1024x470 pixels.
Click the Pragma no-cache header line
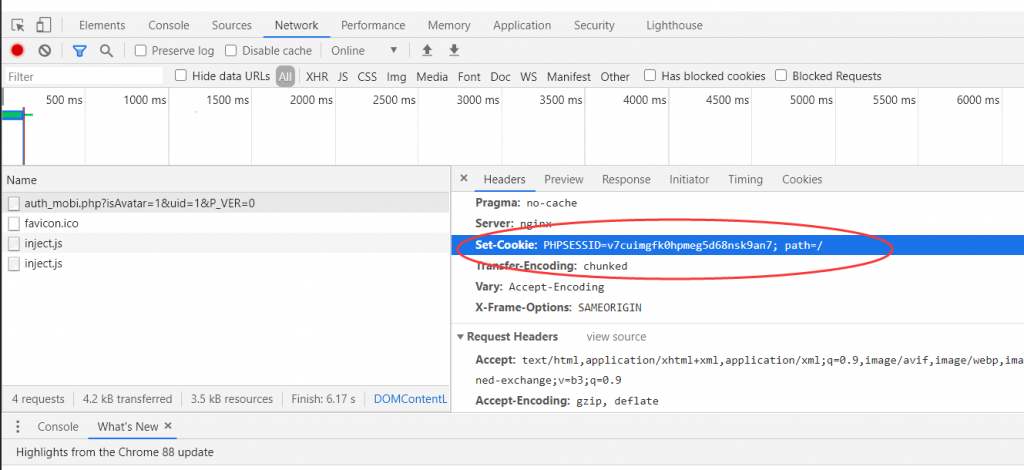tap(526, 203)
